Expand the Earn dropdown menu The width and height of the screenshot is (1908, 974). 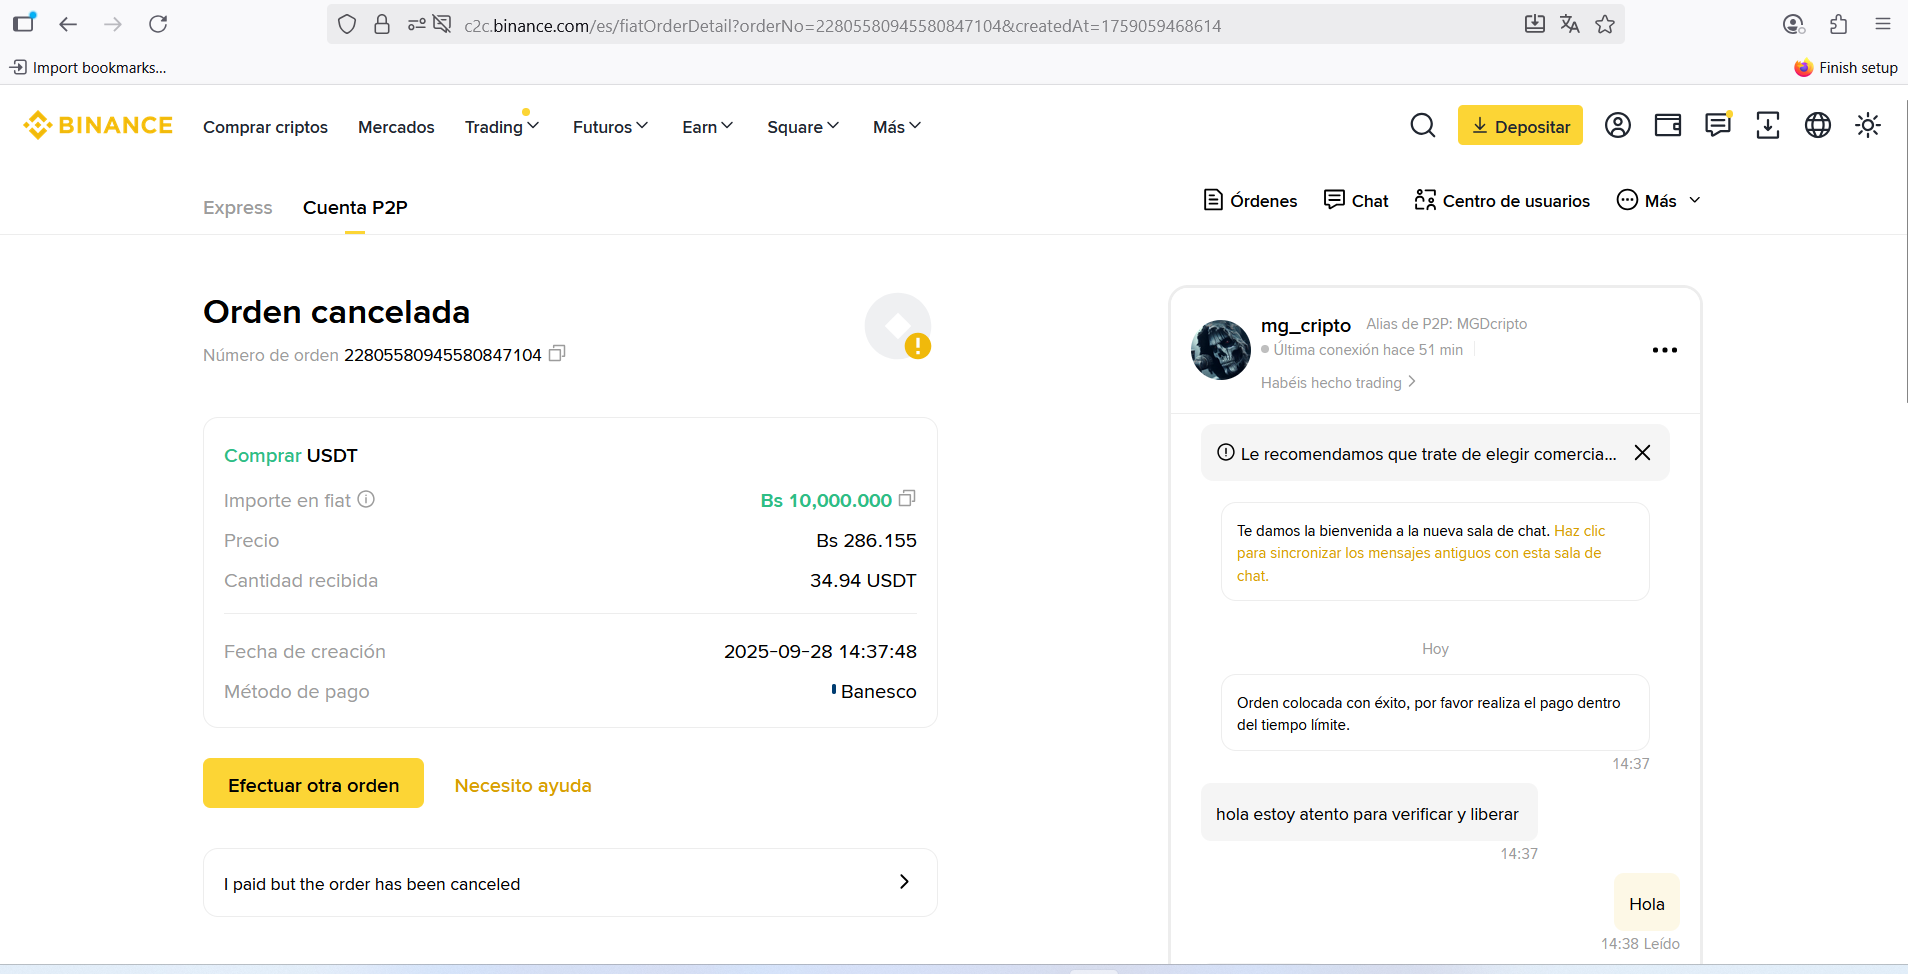[708, 127]
